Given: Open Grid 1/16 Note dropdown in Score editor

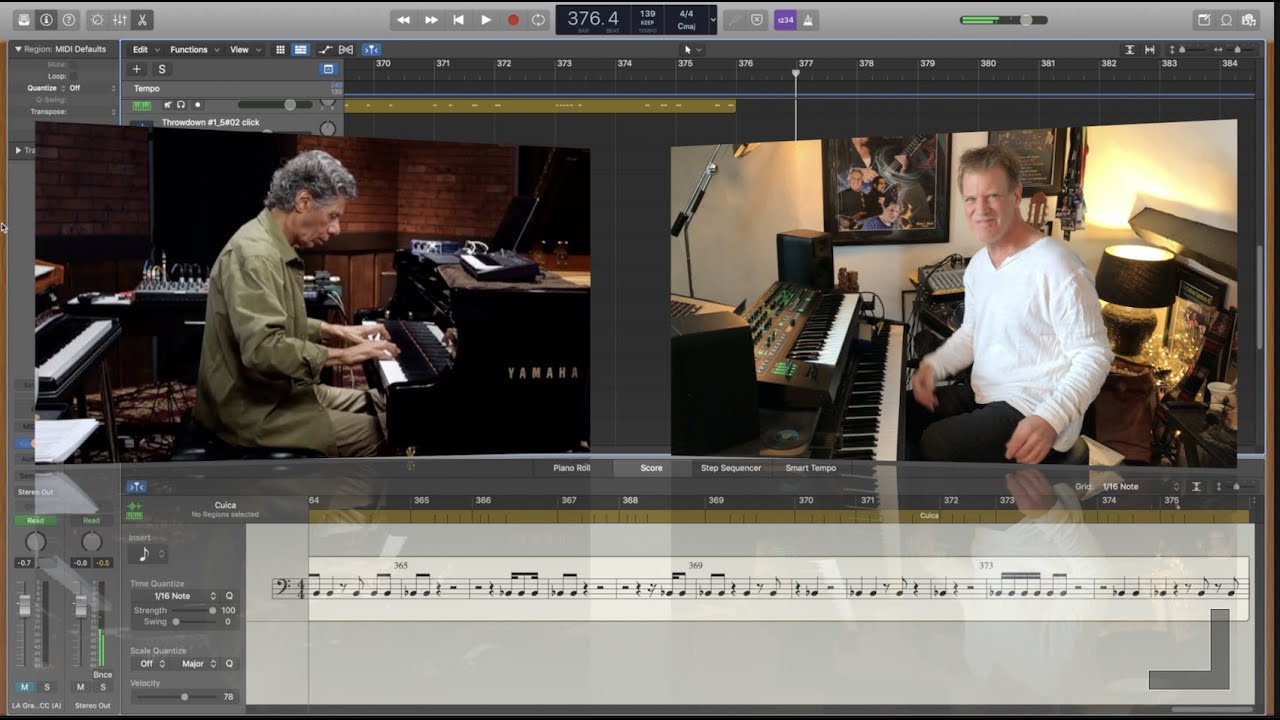Looking at the screenshot, I should (1140, 487).
